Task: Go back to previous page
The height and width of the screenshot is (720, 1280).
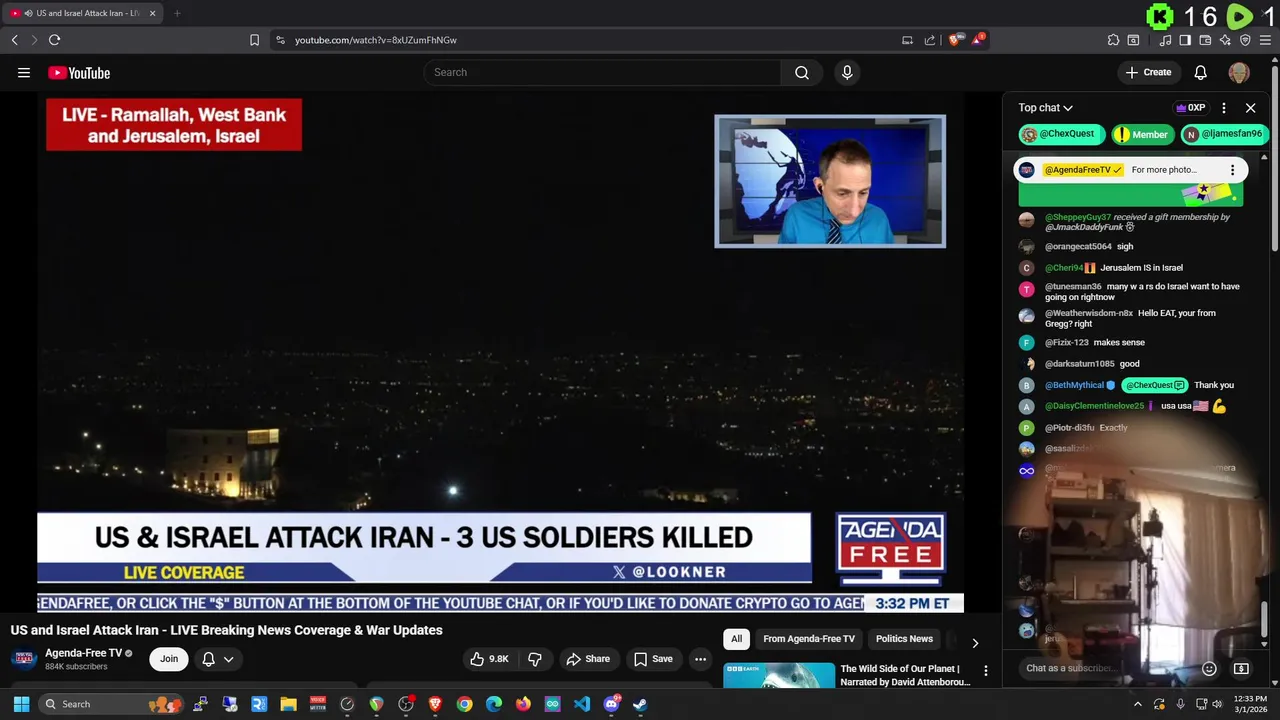Action: 14,40
